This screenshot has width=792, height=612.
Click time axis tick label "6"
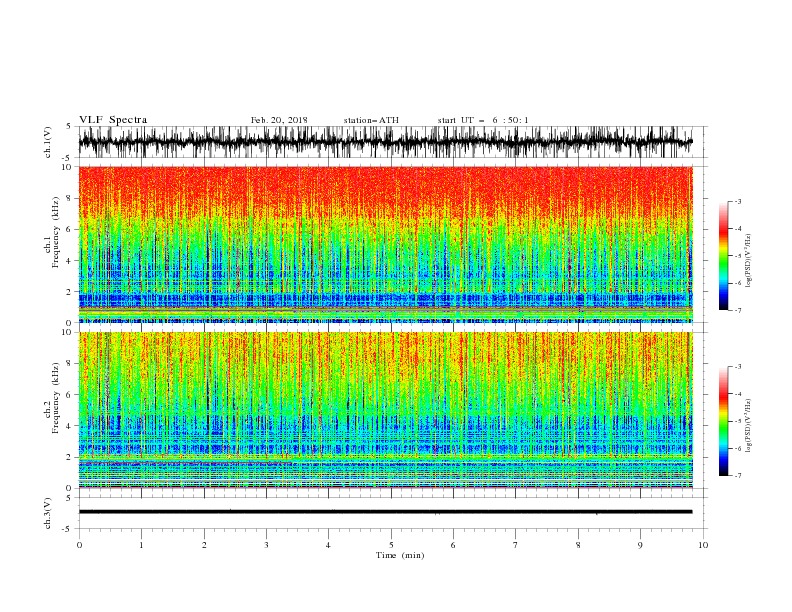454,545
